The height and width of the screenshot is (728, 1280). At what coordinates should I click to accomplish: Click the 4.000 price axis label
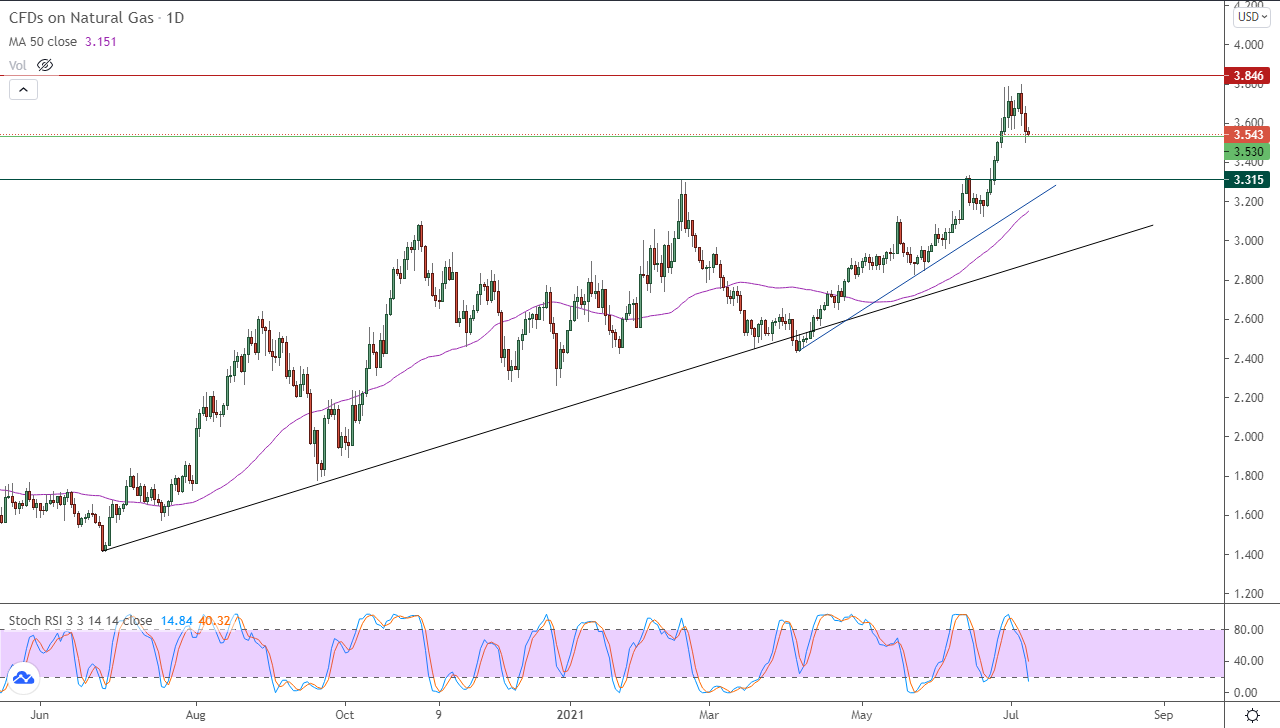pos(1248,45)
